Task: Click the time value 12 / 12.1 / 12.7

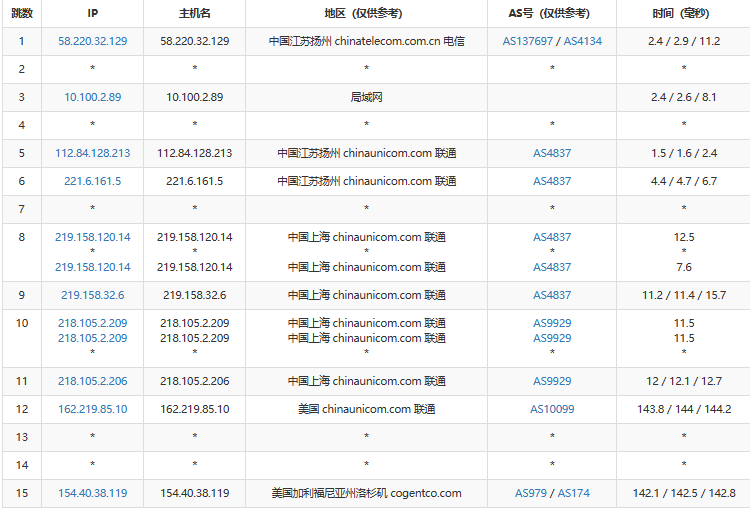Action: 684,381
